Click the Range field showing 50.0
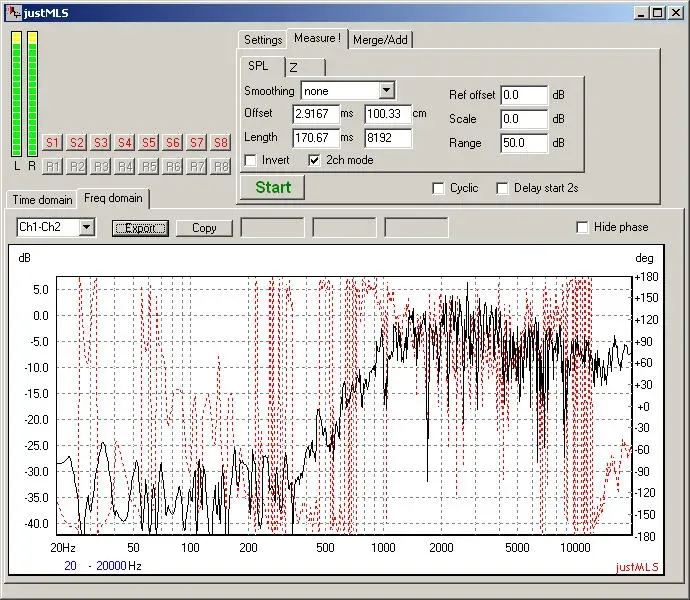690x600 pixels. click(x=524, y=143)
